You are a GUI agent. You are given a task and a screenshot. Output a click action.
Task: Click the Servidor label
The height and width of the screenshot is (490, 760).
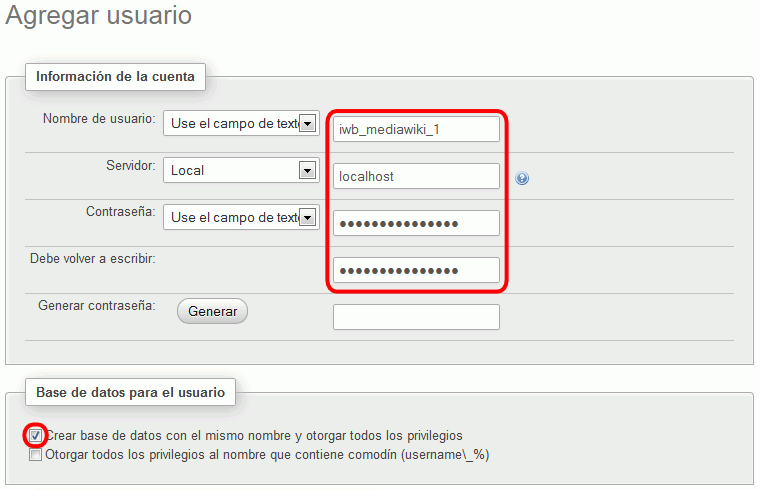pos(131,166)
